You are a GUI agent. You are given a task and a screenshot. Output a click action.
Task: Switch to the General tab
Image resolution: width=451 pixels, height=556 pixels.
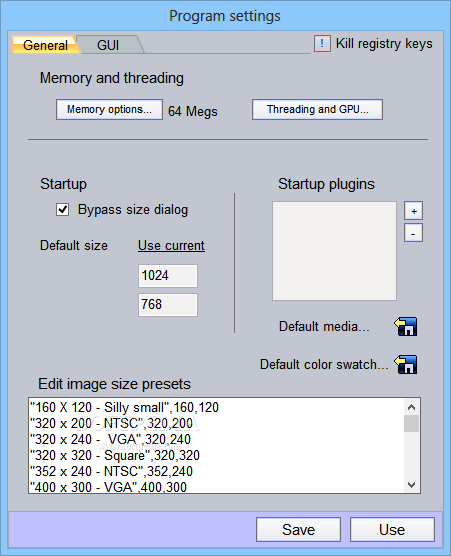tap(45, 45)
